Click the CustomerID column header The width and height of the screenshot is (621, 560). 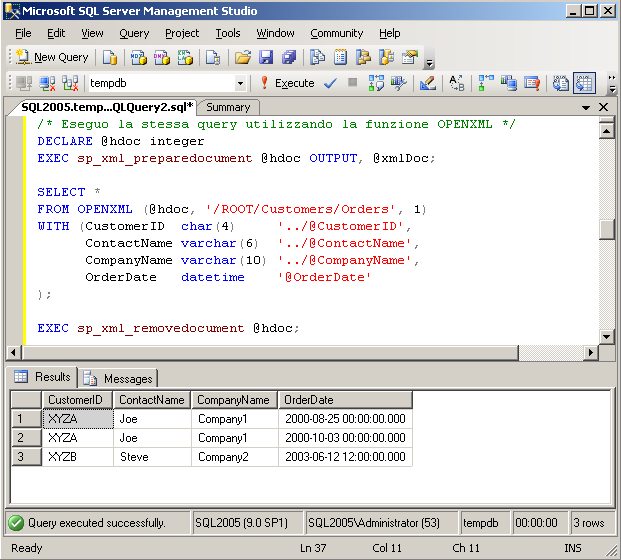[x=77, y=400]
